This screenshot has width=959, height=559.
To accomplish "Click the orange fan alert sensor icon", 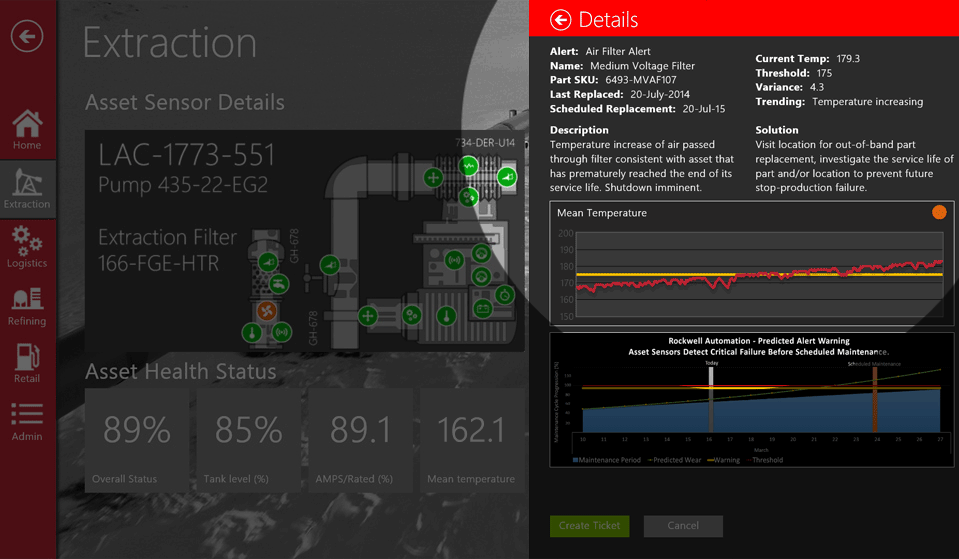I will point(265,312).
